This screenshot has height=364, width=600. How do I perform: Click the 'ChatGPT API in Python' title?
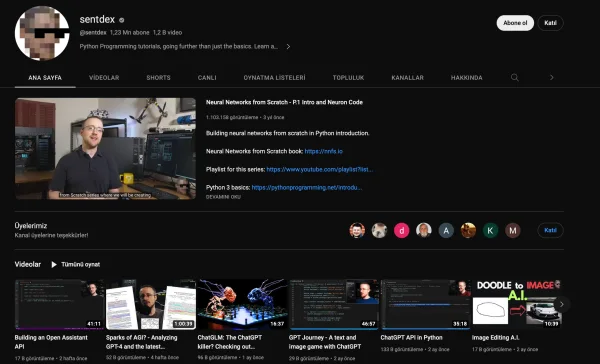pos(411,338)
